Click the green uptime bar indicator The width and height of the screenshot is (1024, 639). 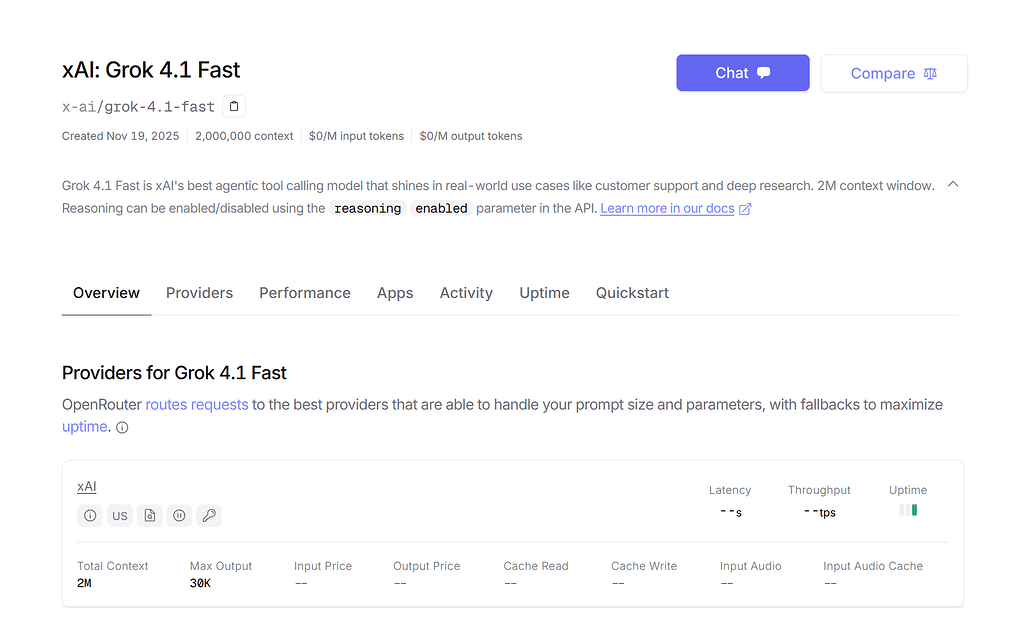pos(914,510)
